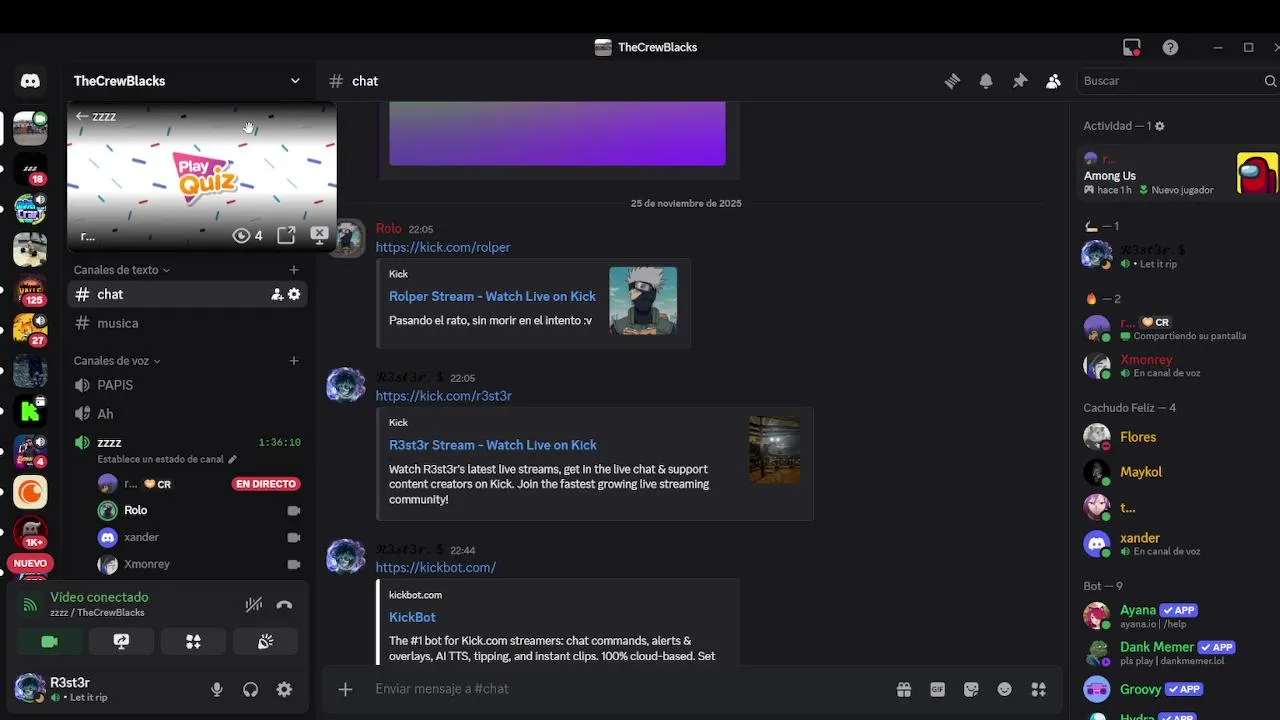Close the stream preview overlay
Image resolution: width=1280 pixels, height=720 pixels.
click(x=319, y=235)
